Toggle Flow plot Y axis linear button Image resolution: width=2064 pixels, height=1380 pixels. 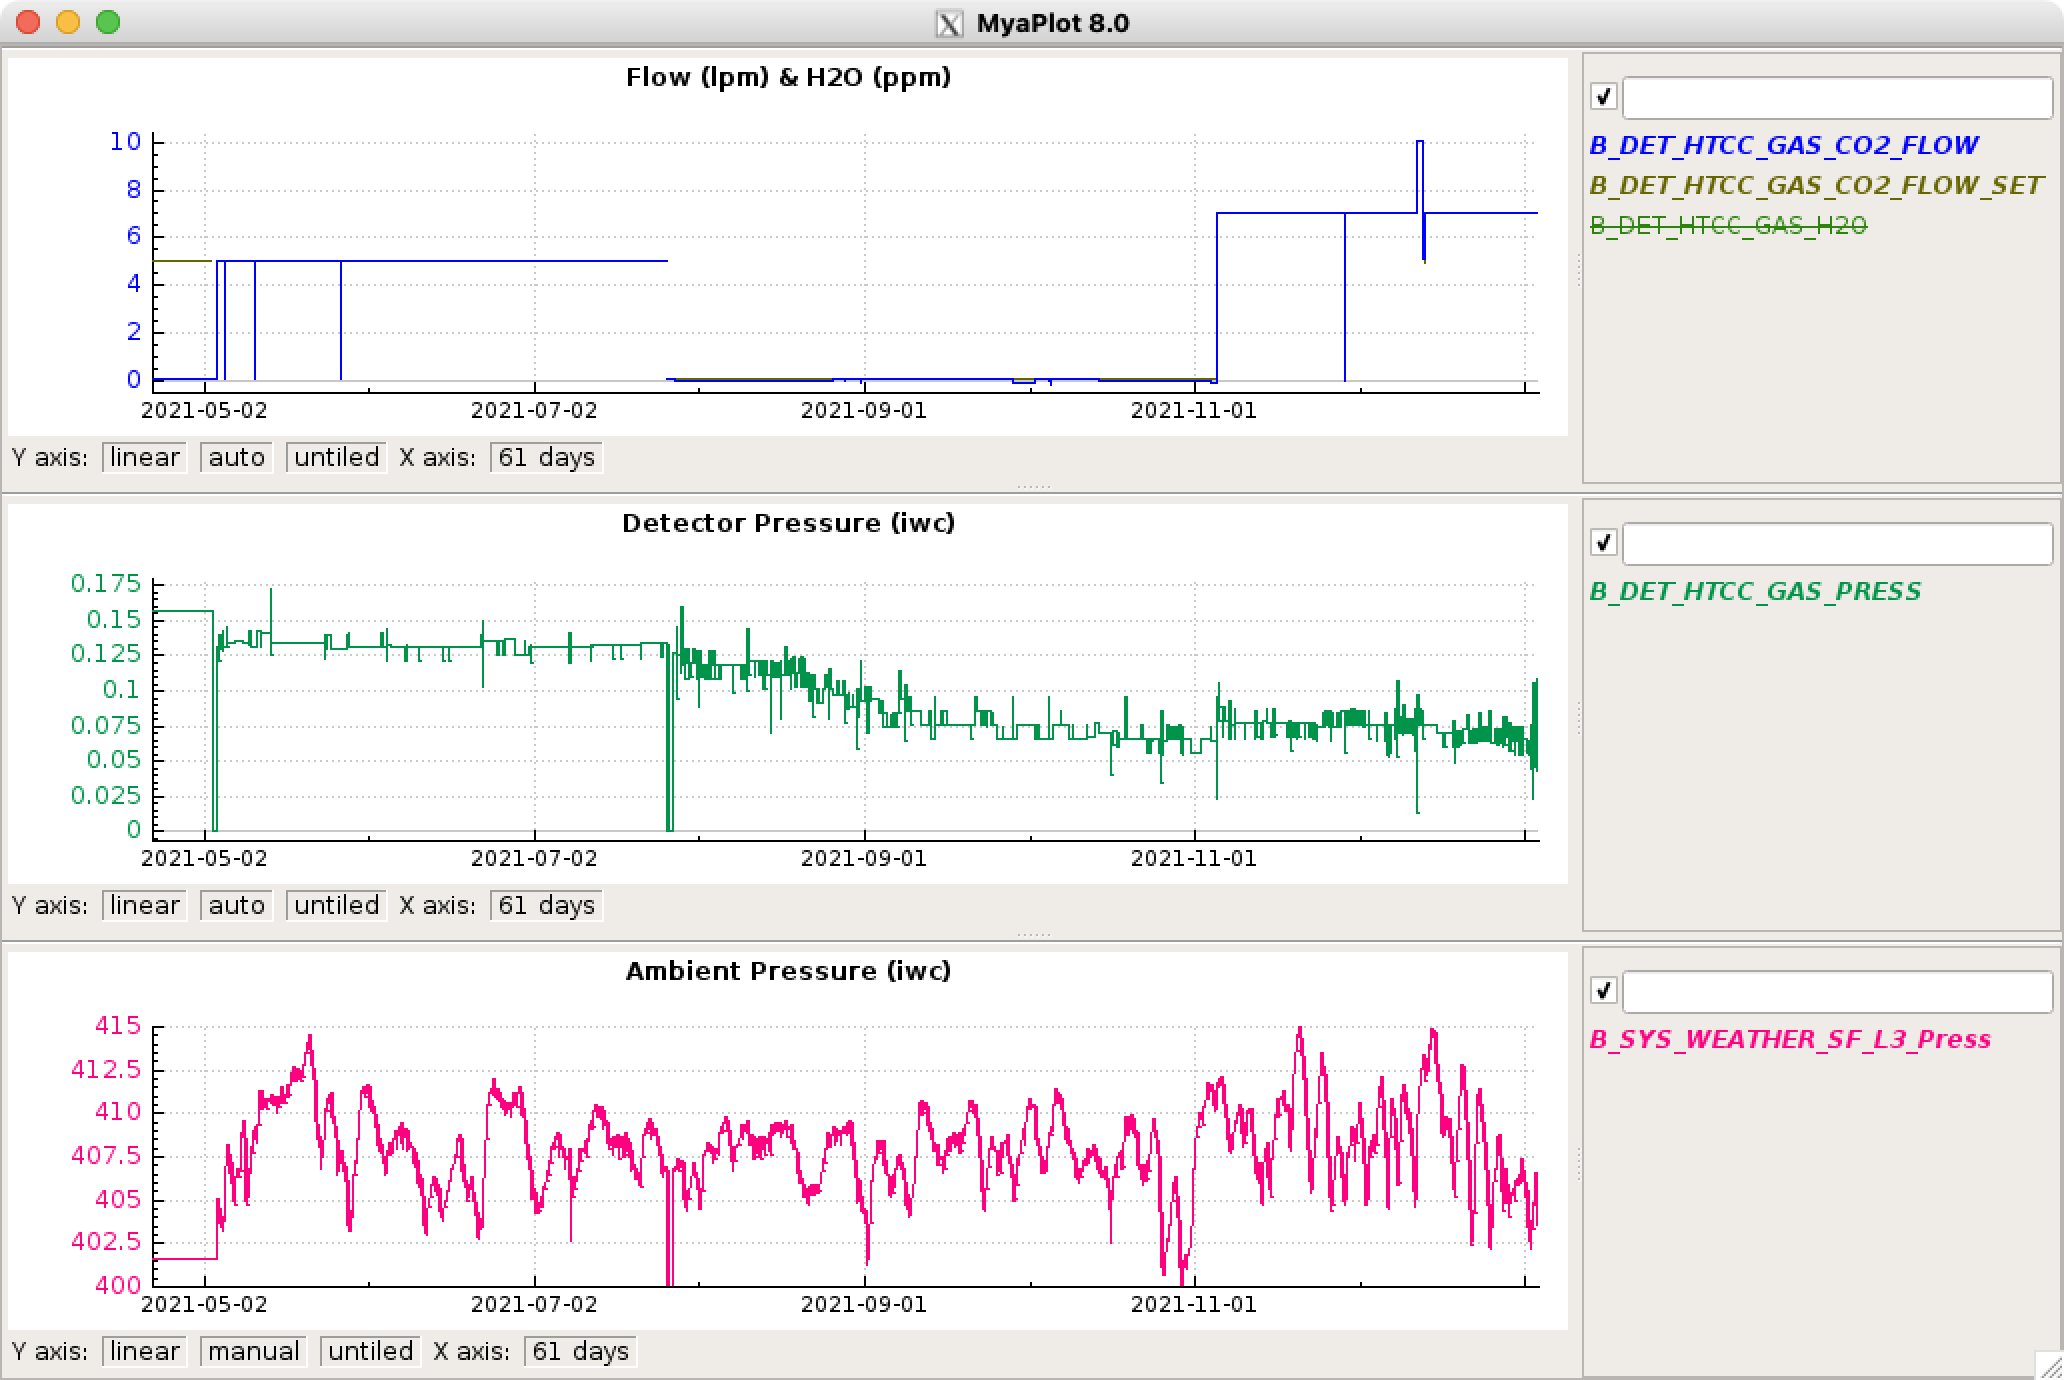(145, 458)
